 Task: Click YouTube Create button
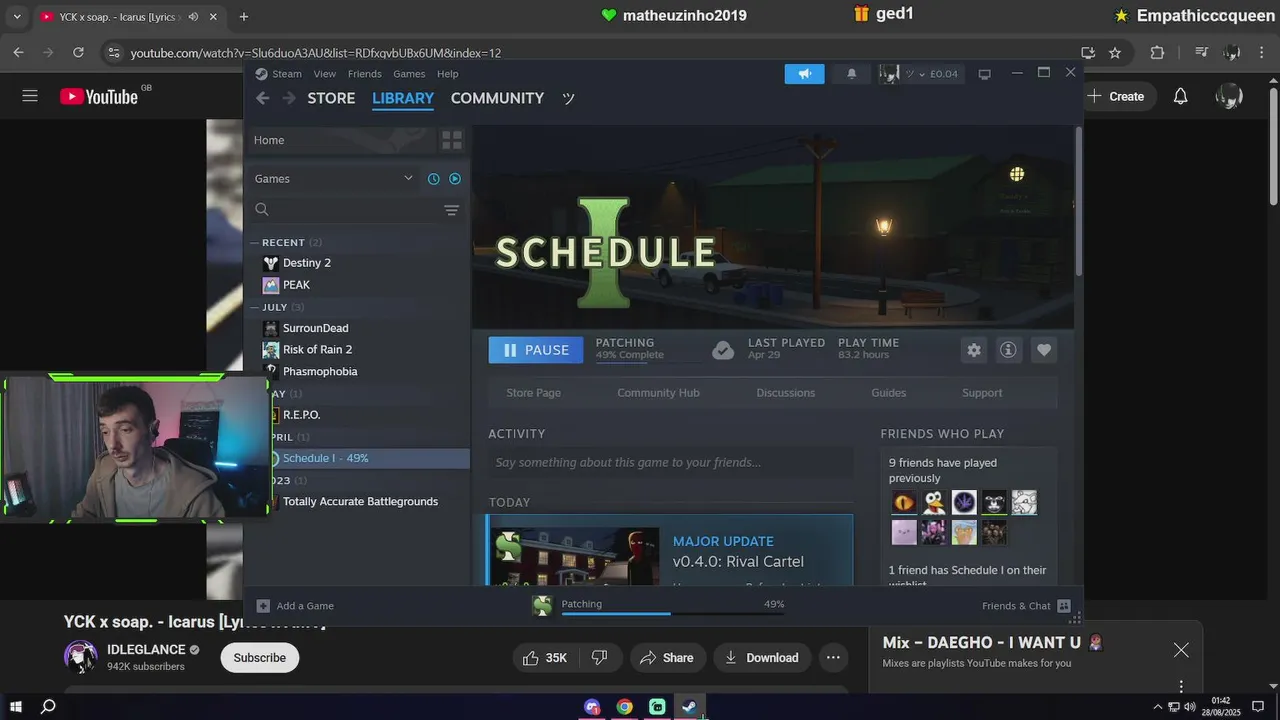point(1116,96)
